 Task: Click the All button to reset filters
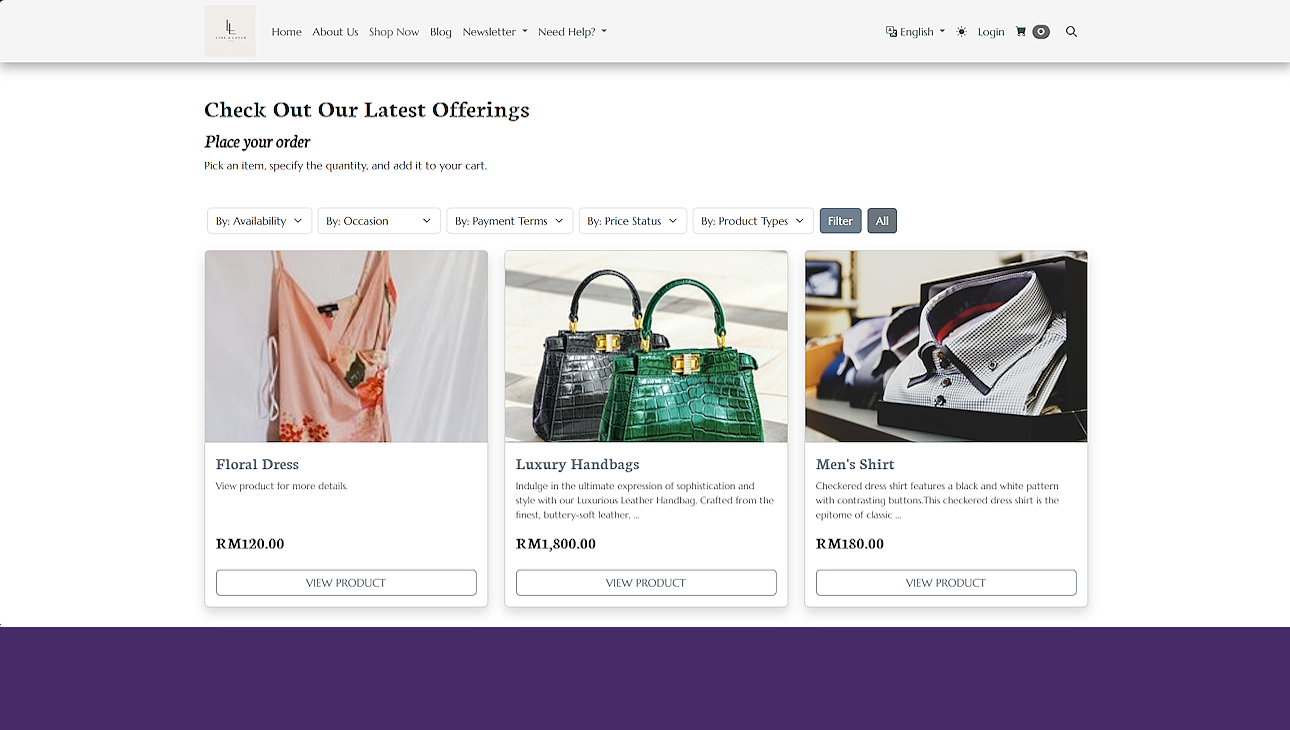click(881, 221)
